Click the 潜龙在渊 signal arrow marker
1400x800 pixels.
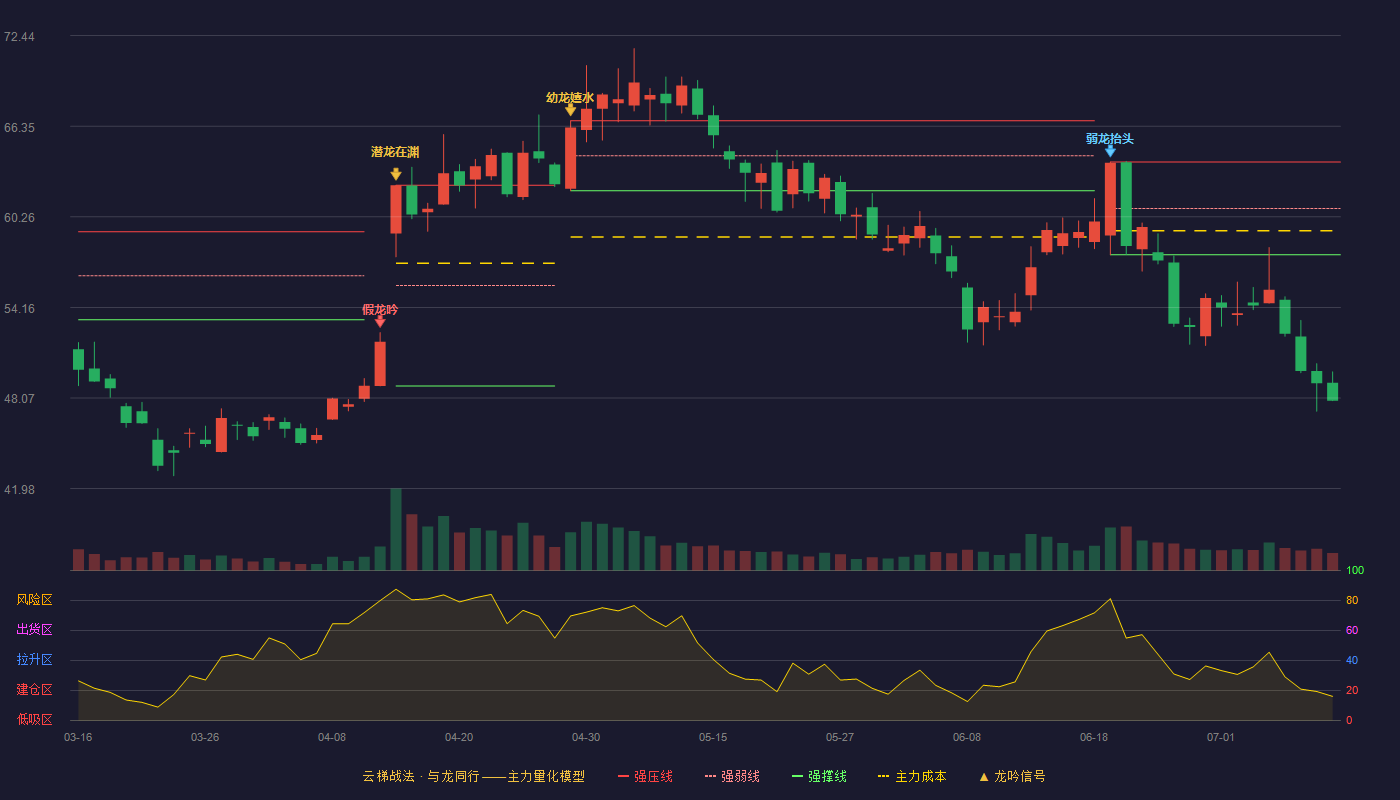pyautogui.click(x=396, y=174)
